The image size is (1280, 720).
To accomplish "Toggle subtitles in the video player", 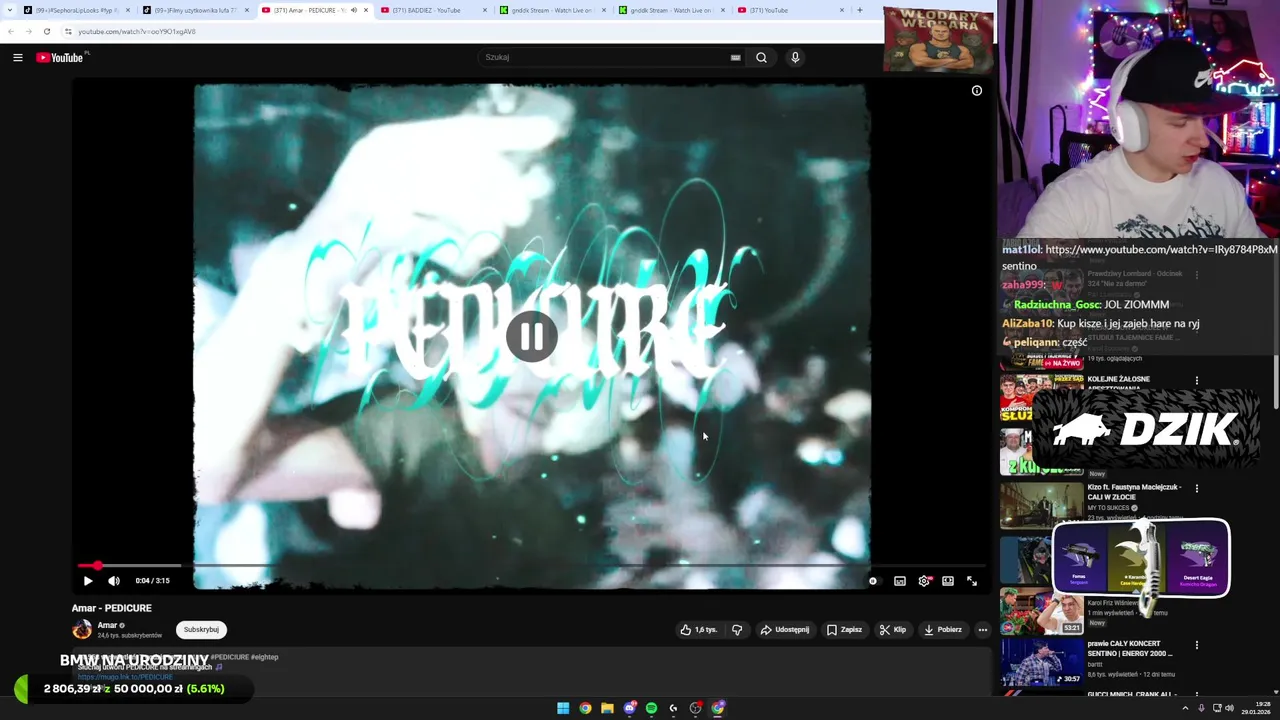I will tap(900, 581).
